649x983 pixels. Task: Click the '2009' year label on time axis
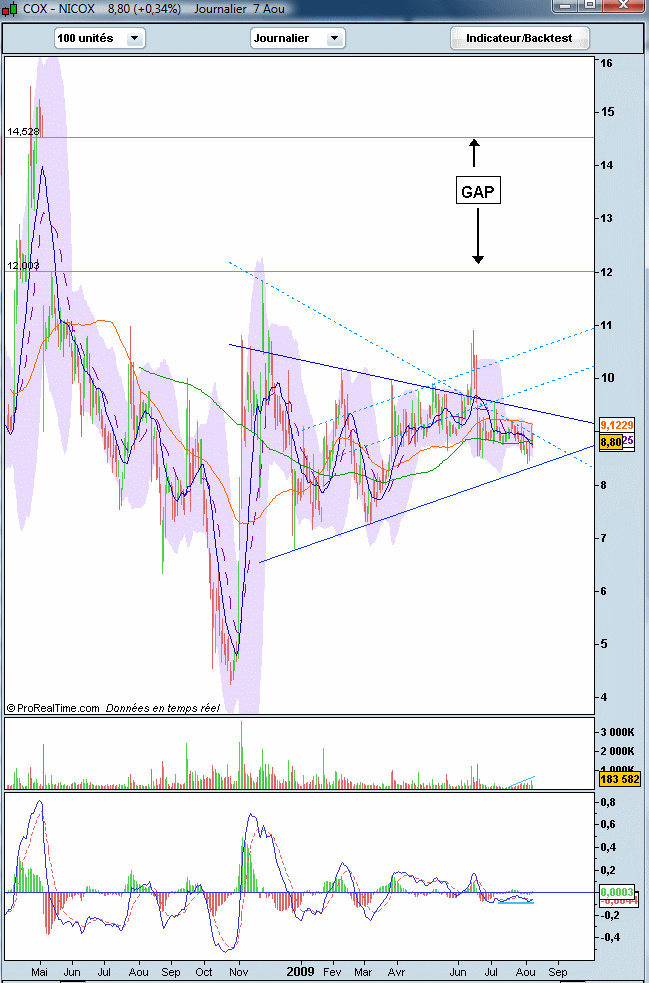pos(300,971)
